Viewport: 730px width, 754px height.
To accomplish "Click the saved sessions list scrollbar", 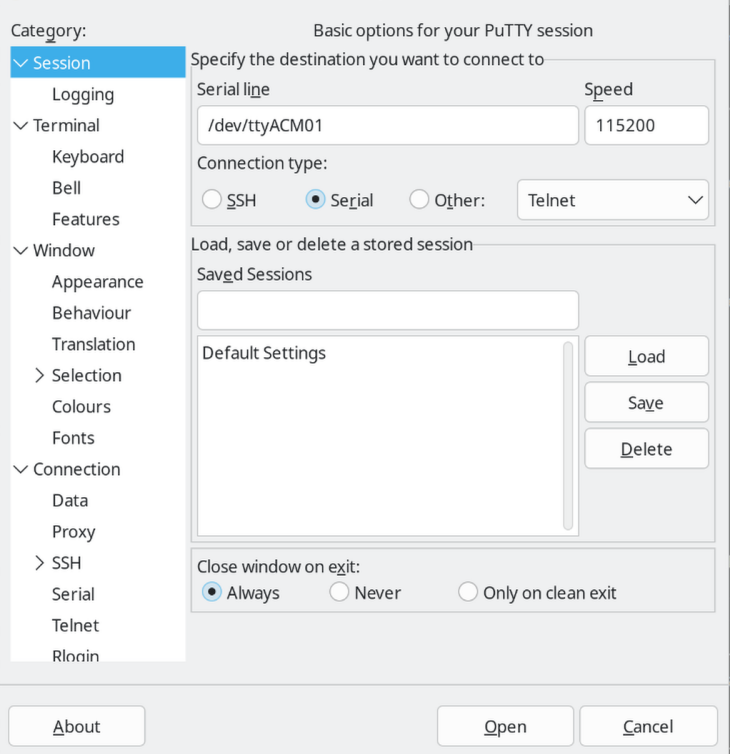I will click(568, 435).
